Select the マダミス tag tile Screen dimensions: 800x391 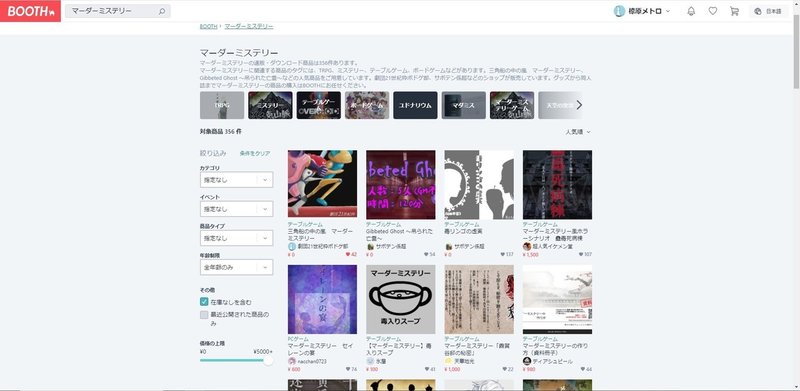tap(463, 105)
